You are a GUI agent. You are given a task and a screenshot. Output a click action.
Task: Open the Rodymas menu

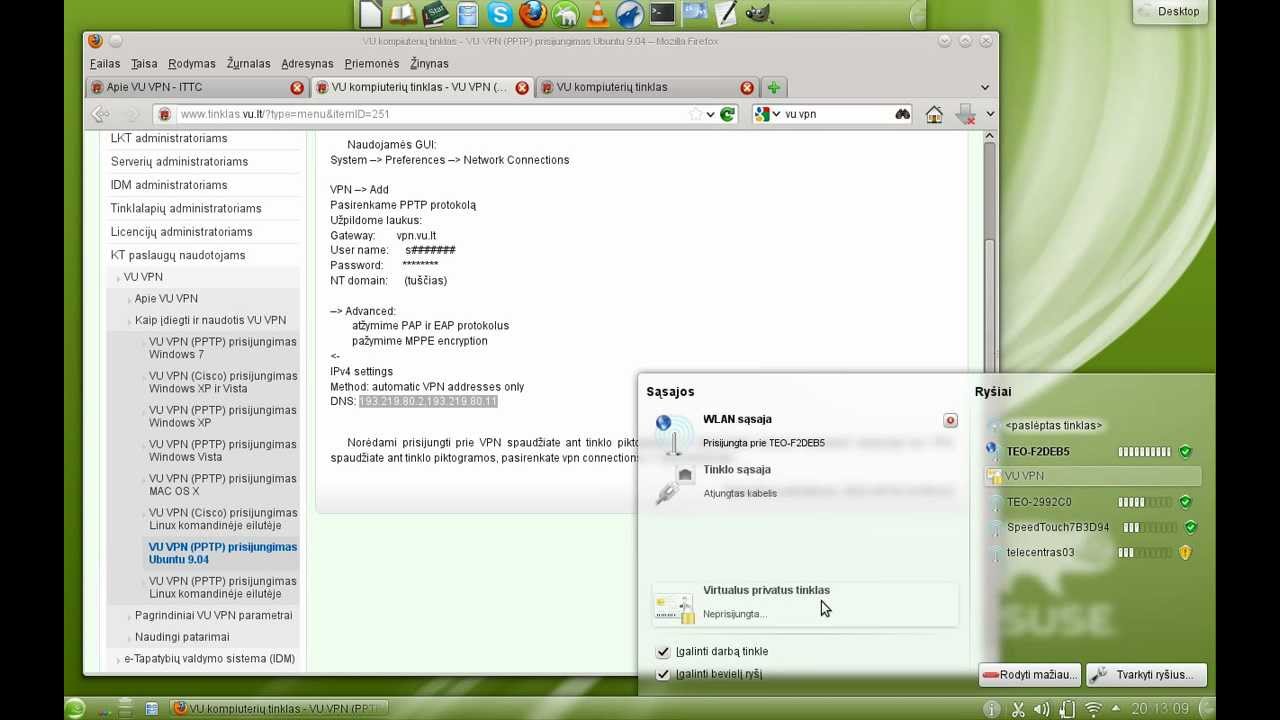tap(192, 63)
